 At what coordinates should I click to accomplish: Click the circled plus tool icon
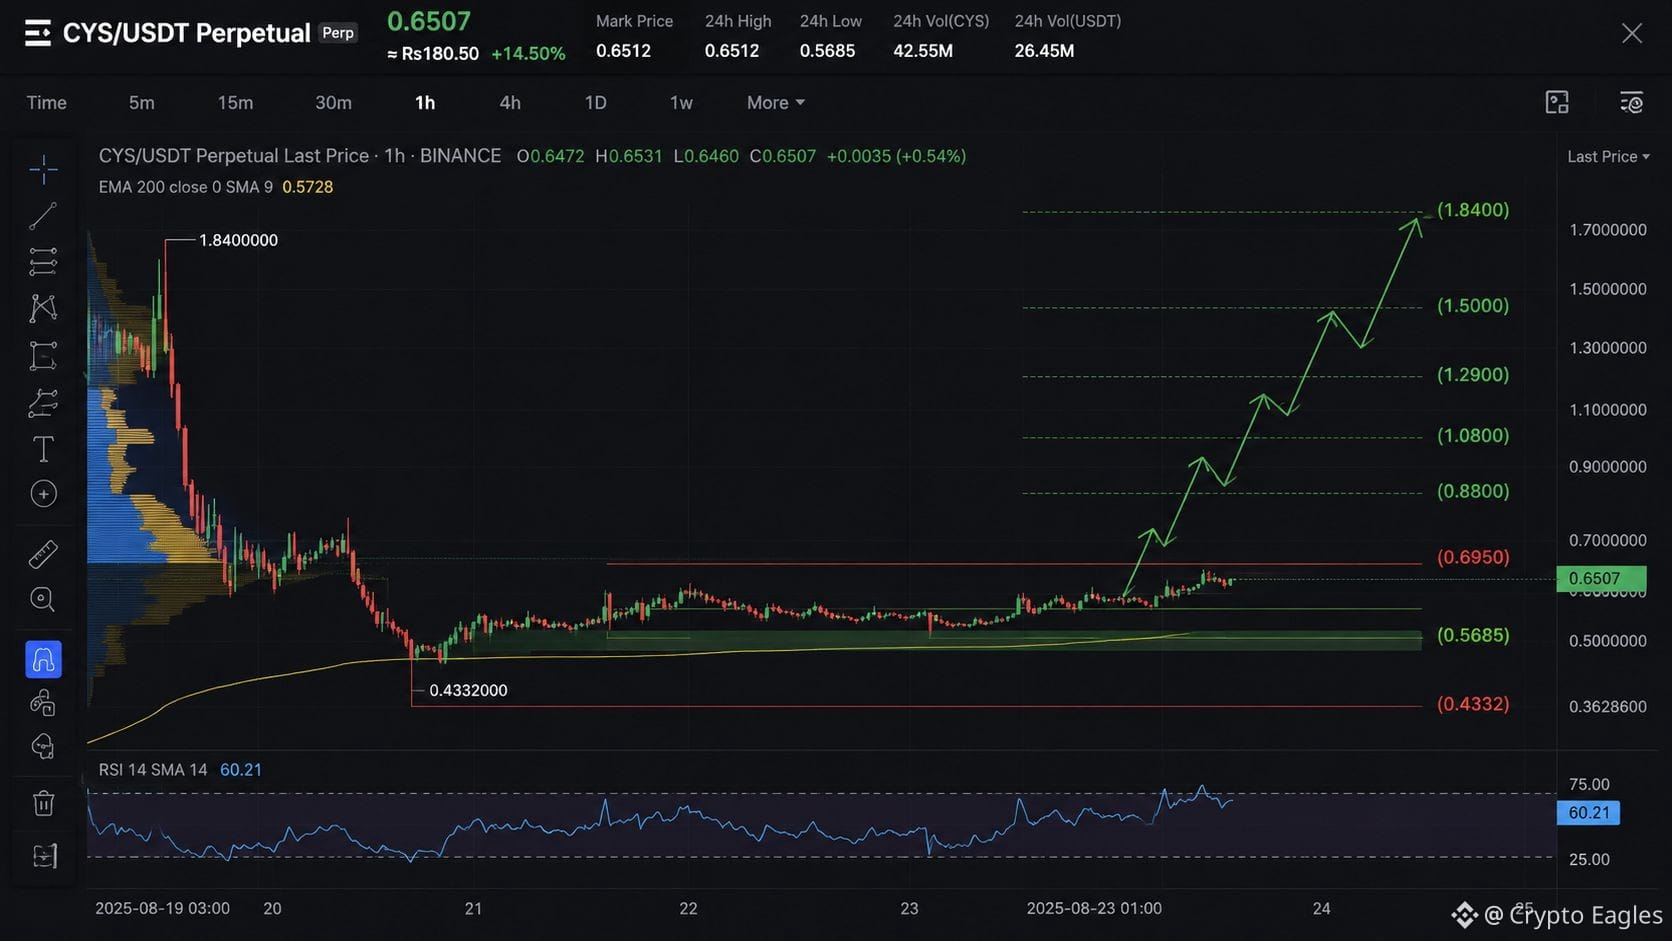[43, 494]
